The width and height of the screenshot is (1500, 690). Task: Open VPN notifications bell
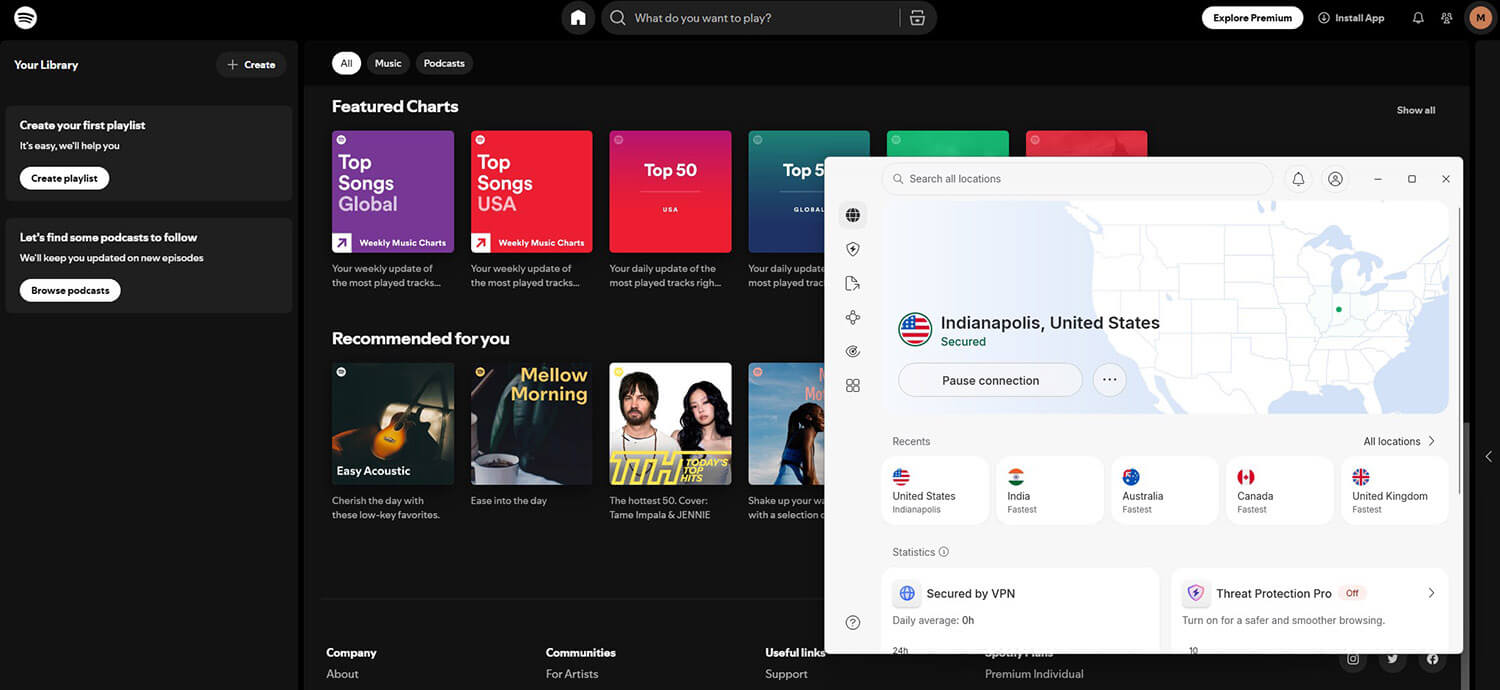pyautogui.click(x=1298, y=179)
